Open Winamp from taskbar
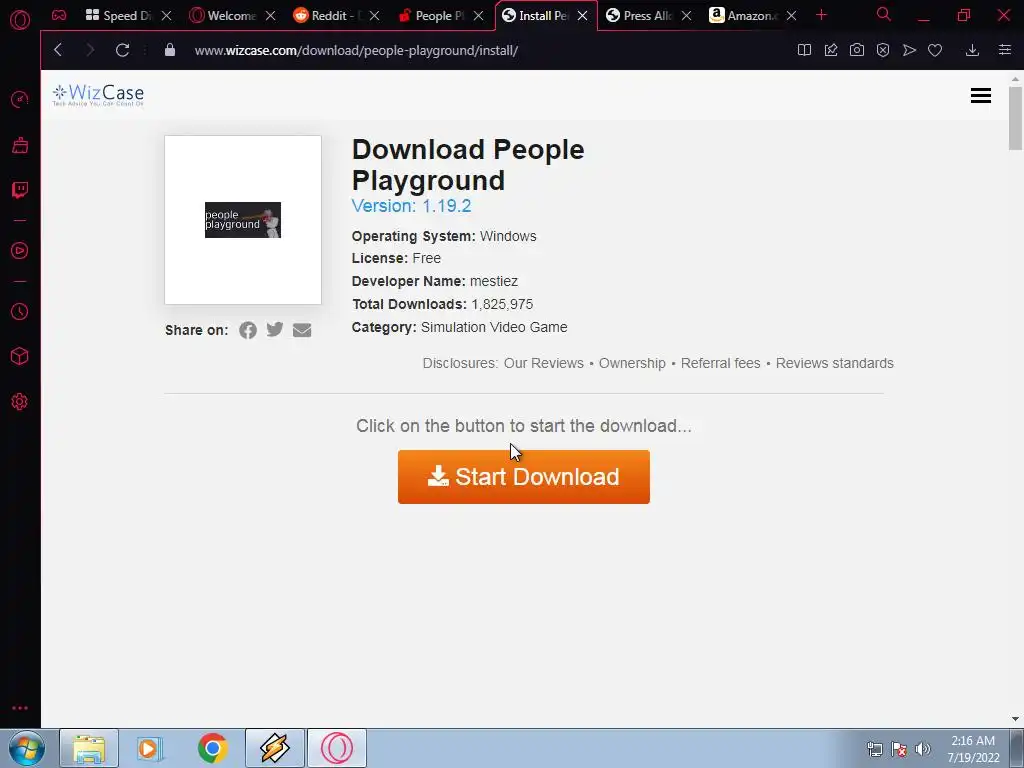 coord(275,748)
